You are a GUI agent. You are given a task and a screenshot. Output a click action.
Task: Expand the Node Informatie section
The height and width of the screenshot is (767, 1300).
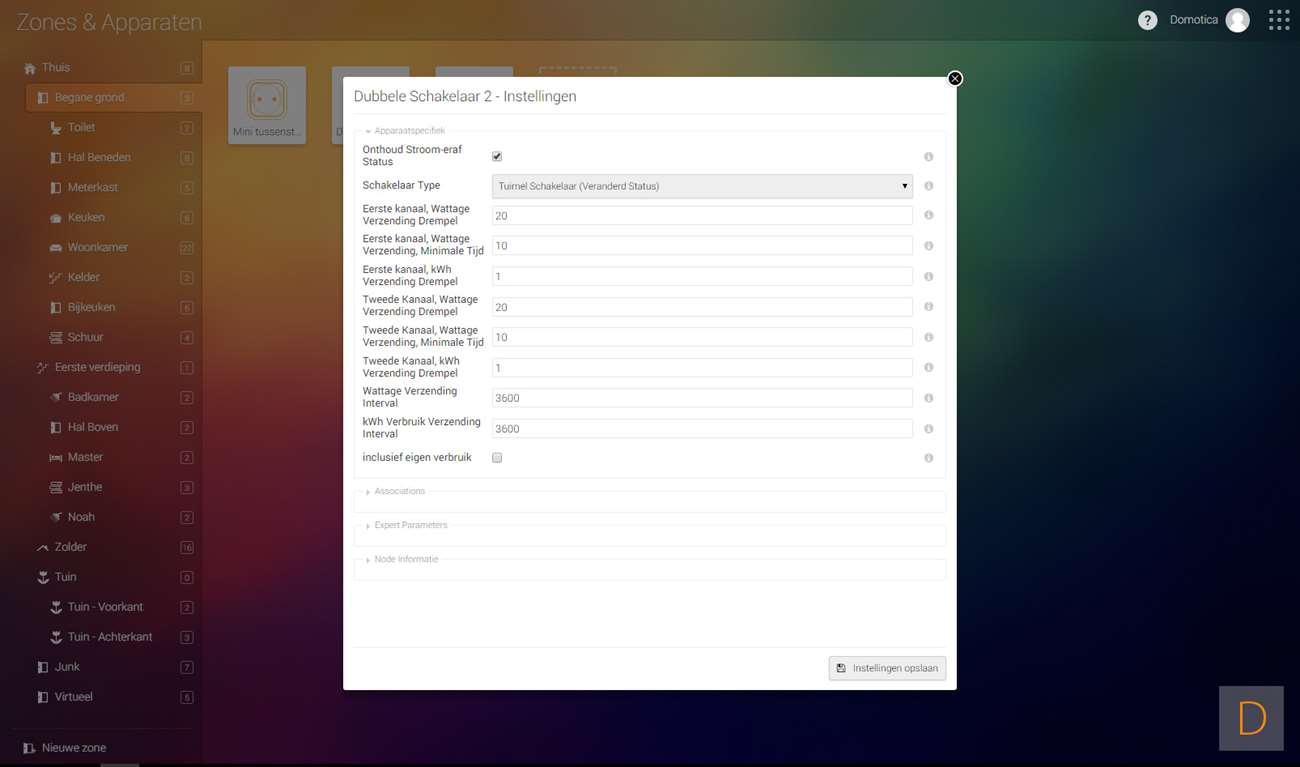pos(405,560)
